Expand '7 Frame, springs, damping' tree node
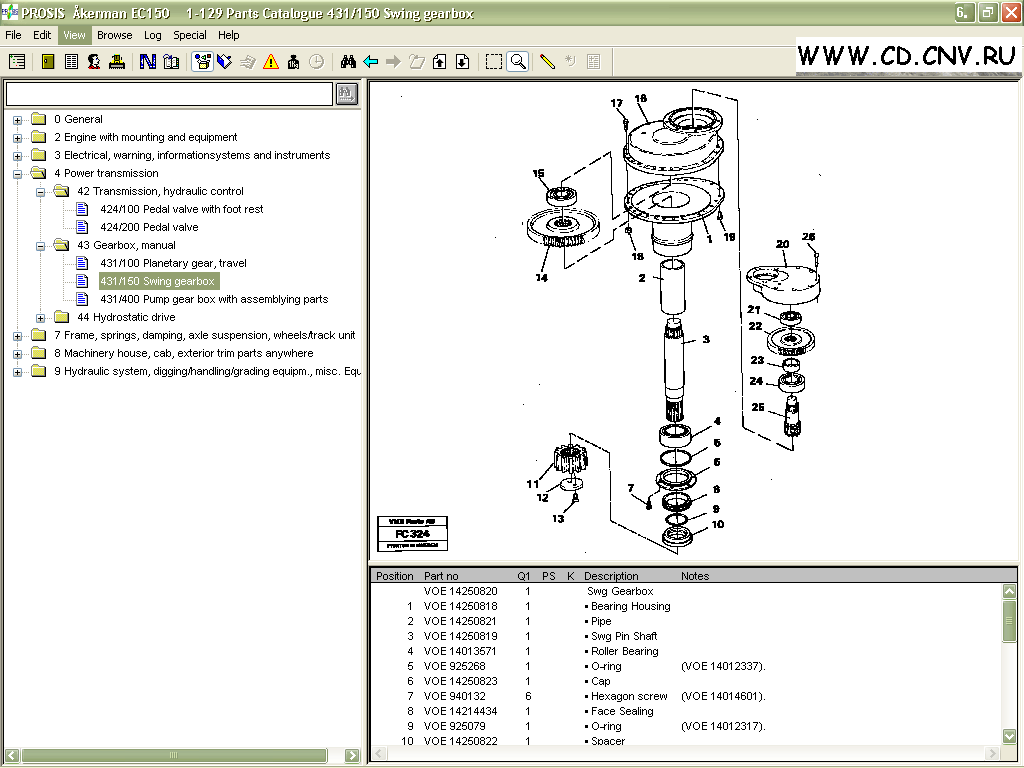This screenshot has width=1024, height=768. click(18, 336)
